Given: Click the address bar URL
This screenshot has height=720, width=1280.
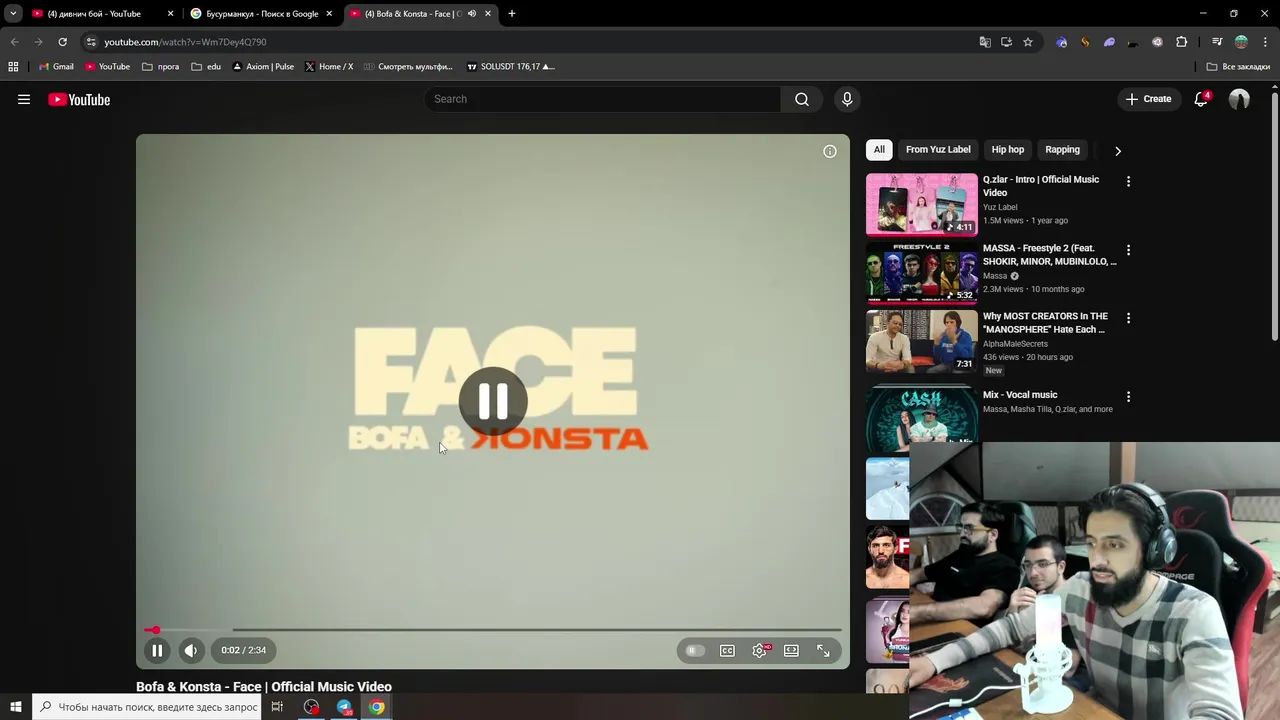Looking at the screenshot, I should coord(185,42).
